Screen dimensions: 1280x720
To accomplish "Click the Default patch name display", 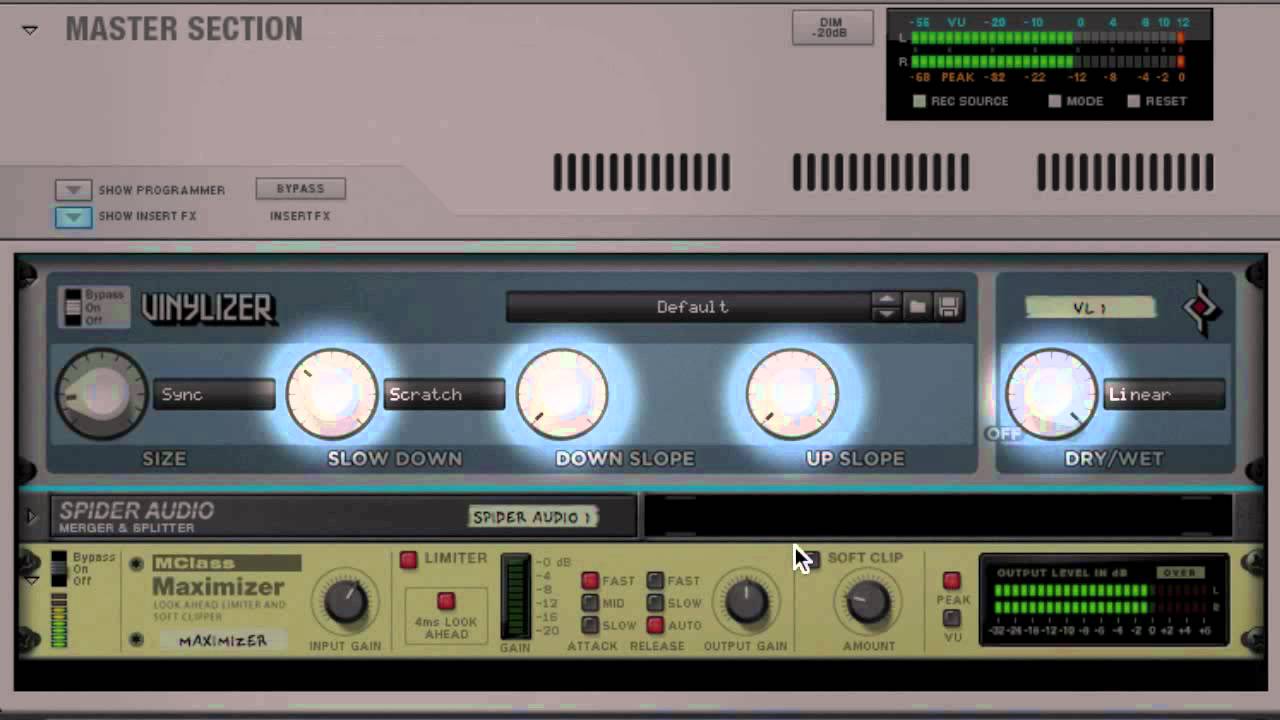I will [x=690, y=307].
